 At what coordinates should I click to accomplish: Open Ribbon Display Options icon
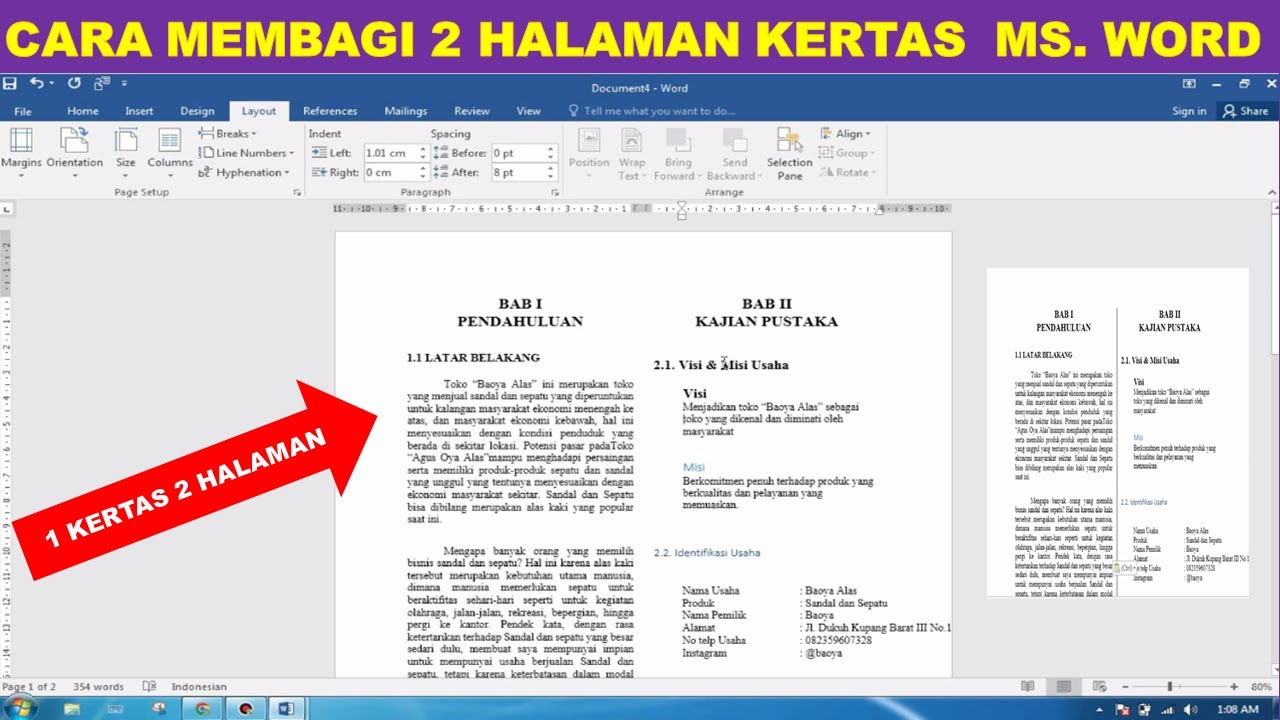point(1189,84)
